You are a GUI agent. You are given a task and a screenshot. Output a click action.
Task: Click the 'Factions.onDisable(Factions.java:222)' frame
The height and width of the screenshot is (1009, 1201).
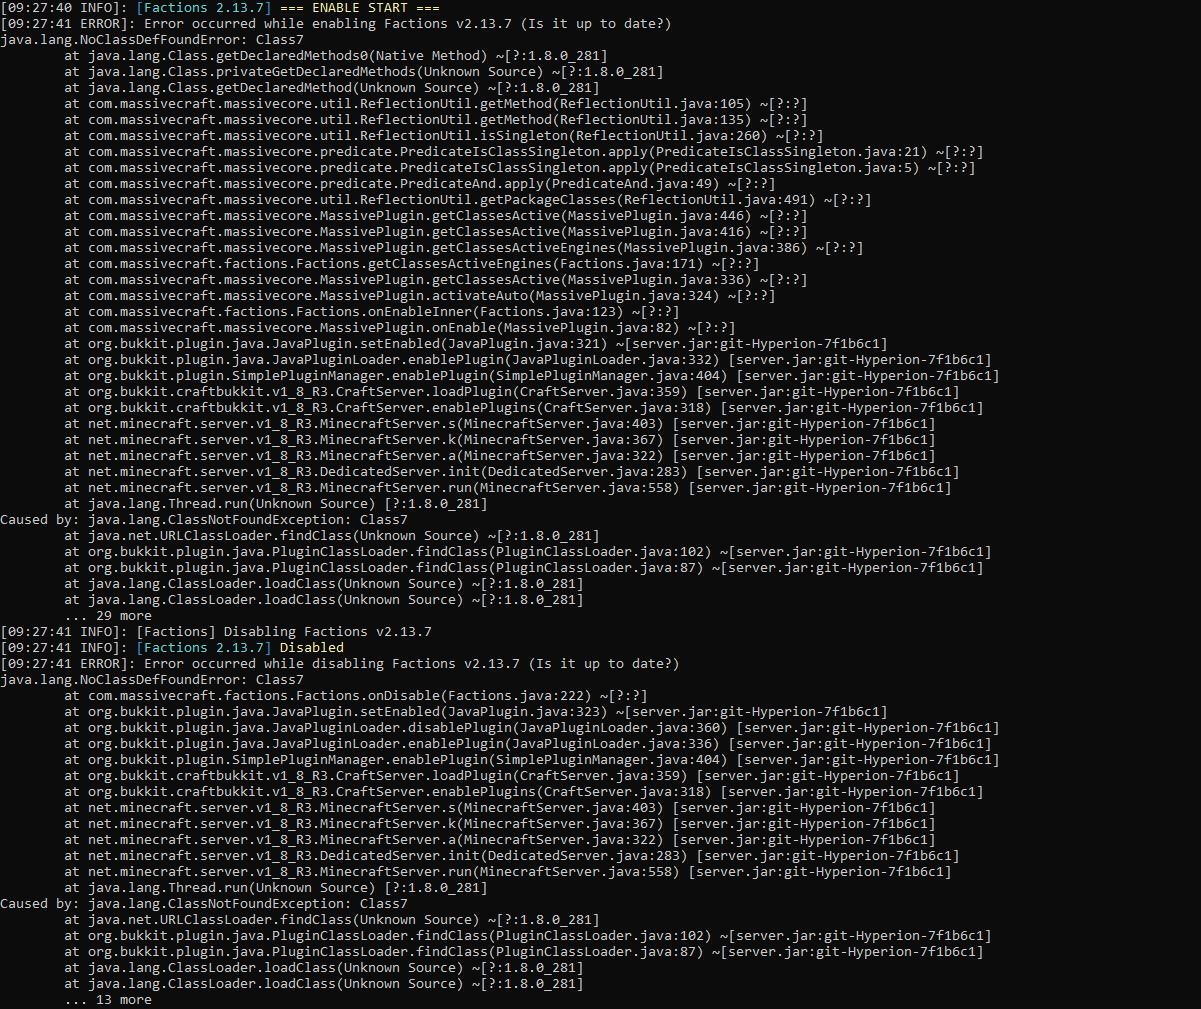355,695
